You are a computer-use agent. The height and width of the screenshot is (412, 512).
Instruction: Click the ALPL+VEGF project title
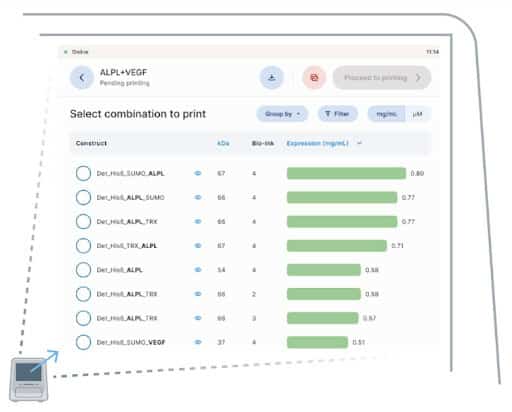pos(123,72)
